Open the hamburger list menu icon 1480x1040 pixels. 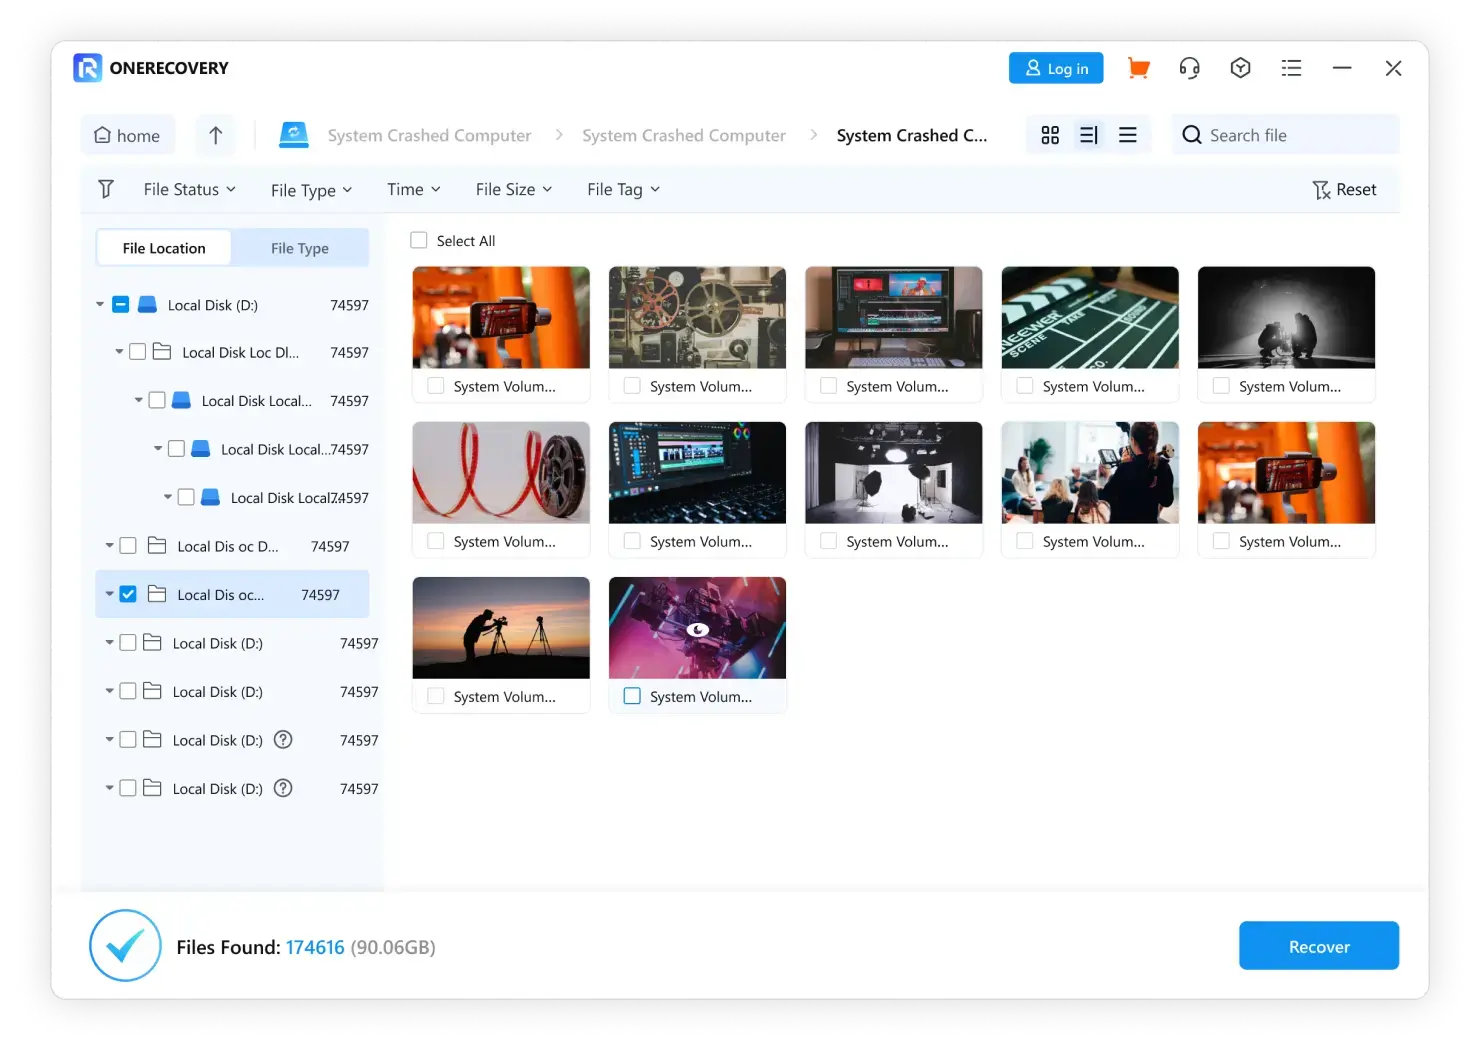coord(1291,68)
